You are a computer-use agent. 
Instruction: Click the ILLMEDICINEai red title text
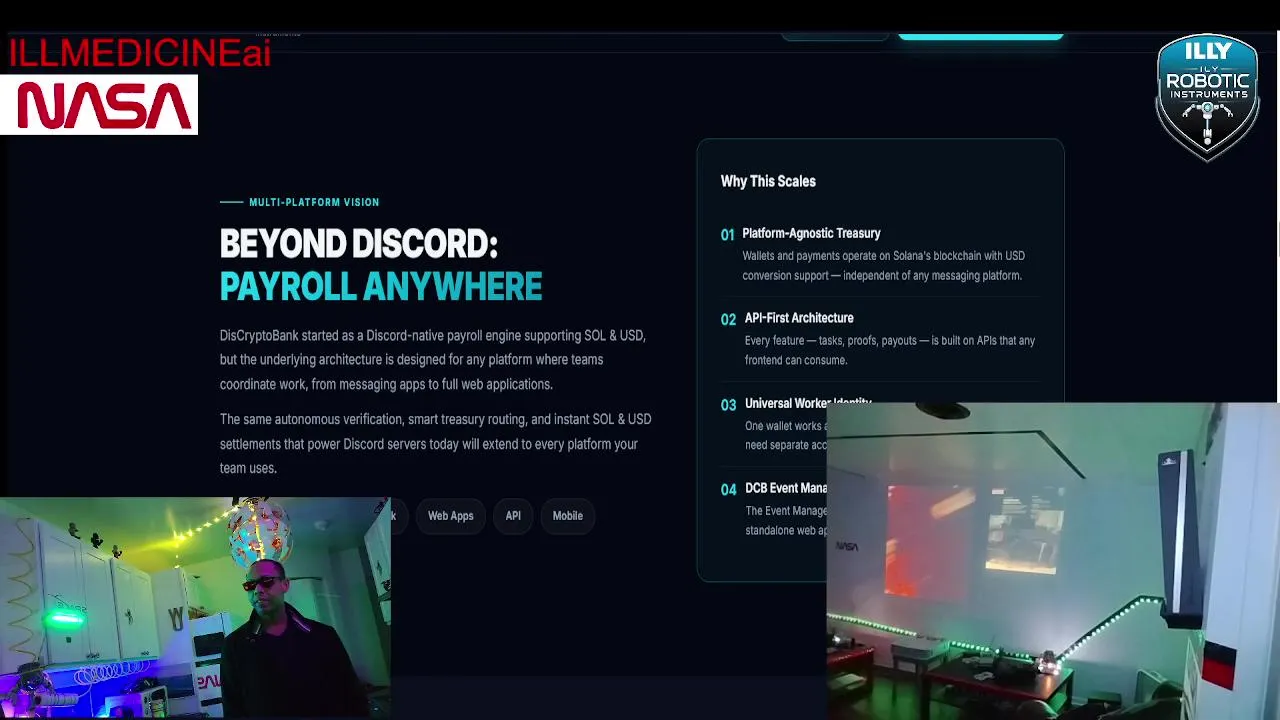coord(139,53)
